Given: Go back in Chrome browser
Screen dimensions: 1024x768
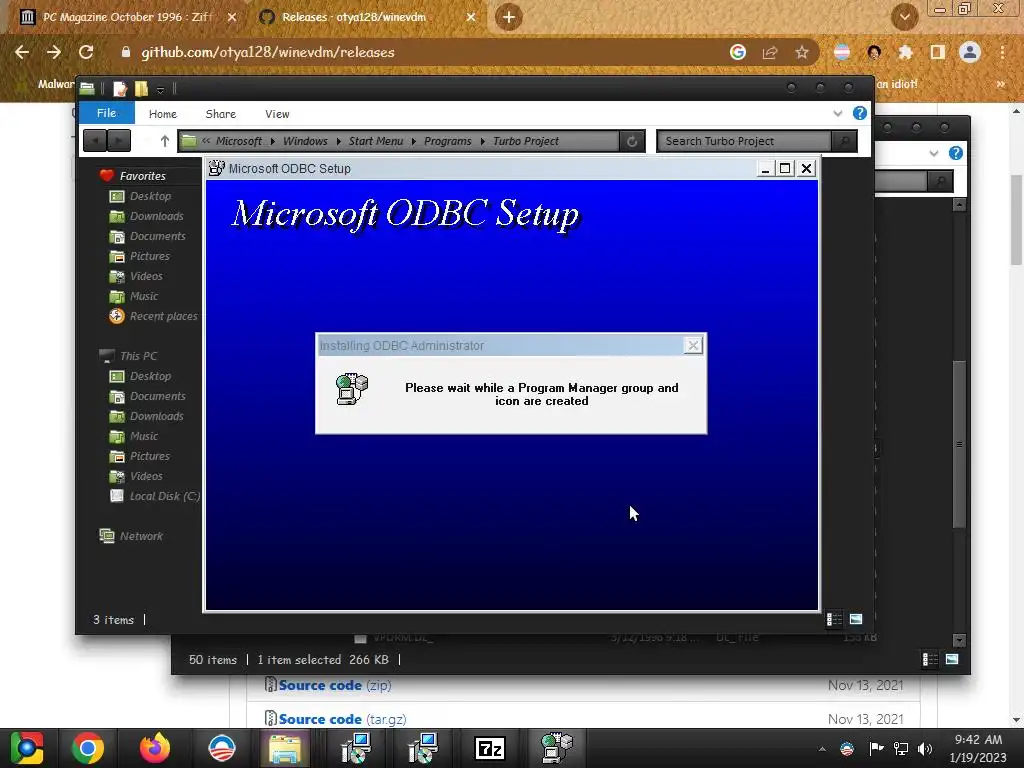Looking at the screenshot, I should pos(22,52).
